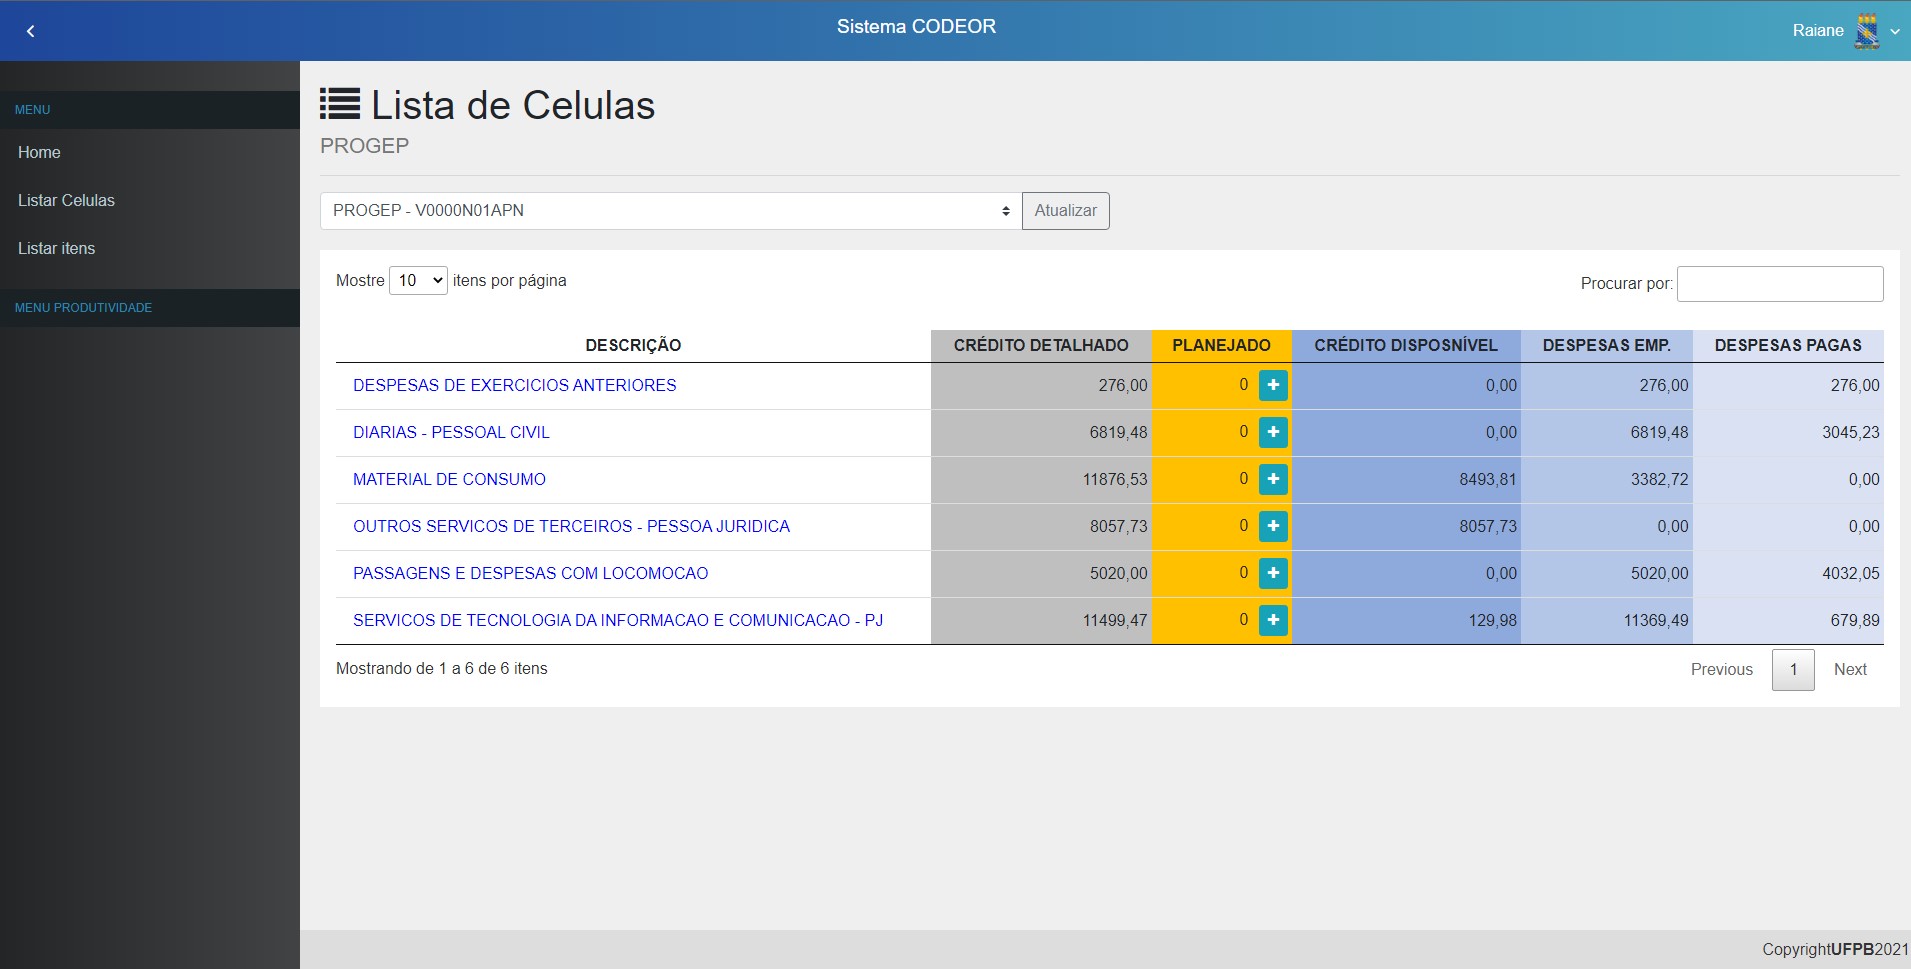Open the PROGEP - V0000N01APN dropdown
This screenshot has width=1911, height=969.
tap(670, 211)
